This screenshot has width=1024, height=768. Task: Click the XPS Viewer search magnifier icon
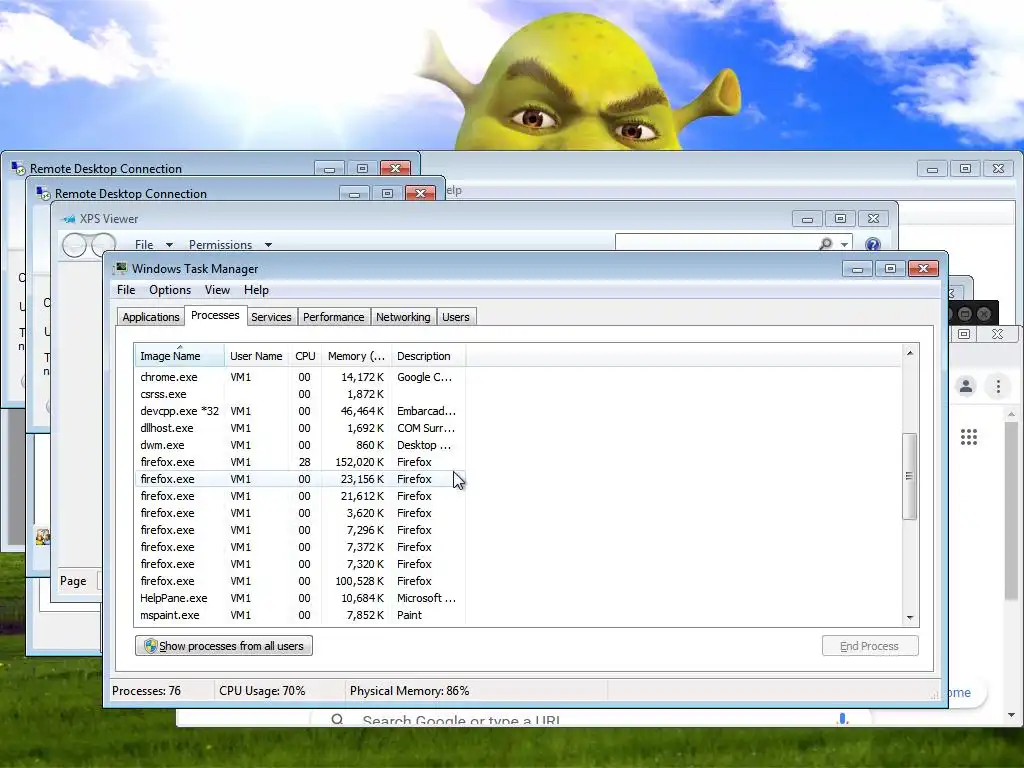[x=825, y=244]
